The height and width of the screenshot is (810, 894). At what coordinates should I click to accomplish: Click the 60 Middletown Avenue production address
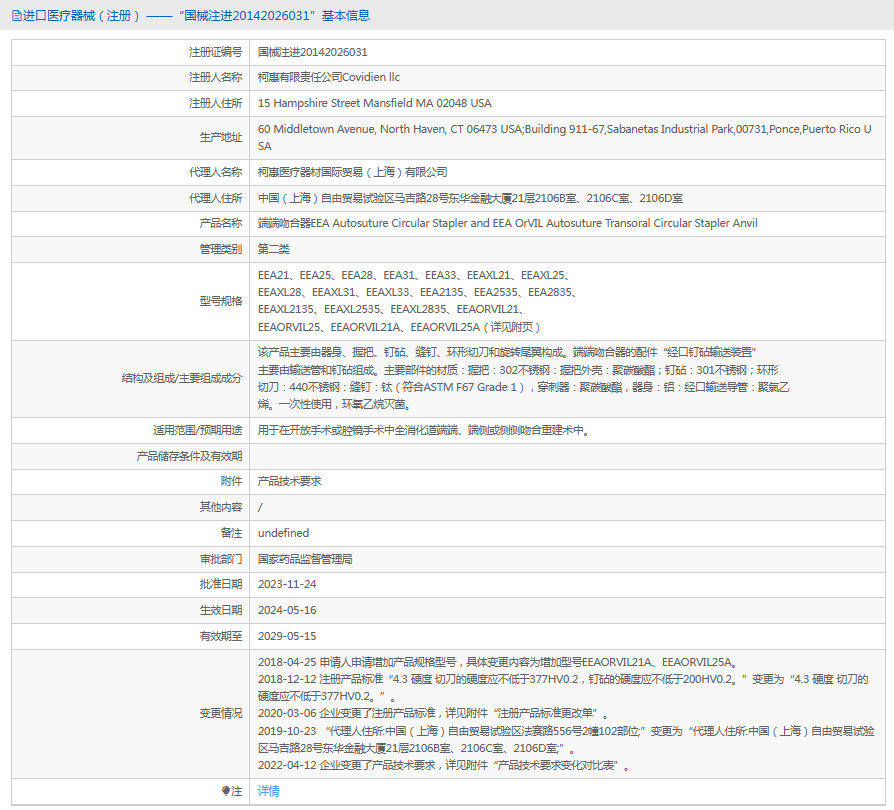[x=564, y=137]
